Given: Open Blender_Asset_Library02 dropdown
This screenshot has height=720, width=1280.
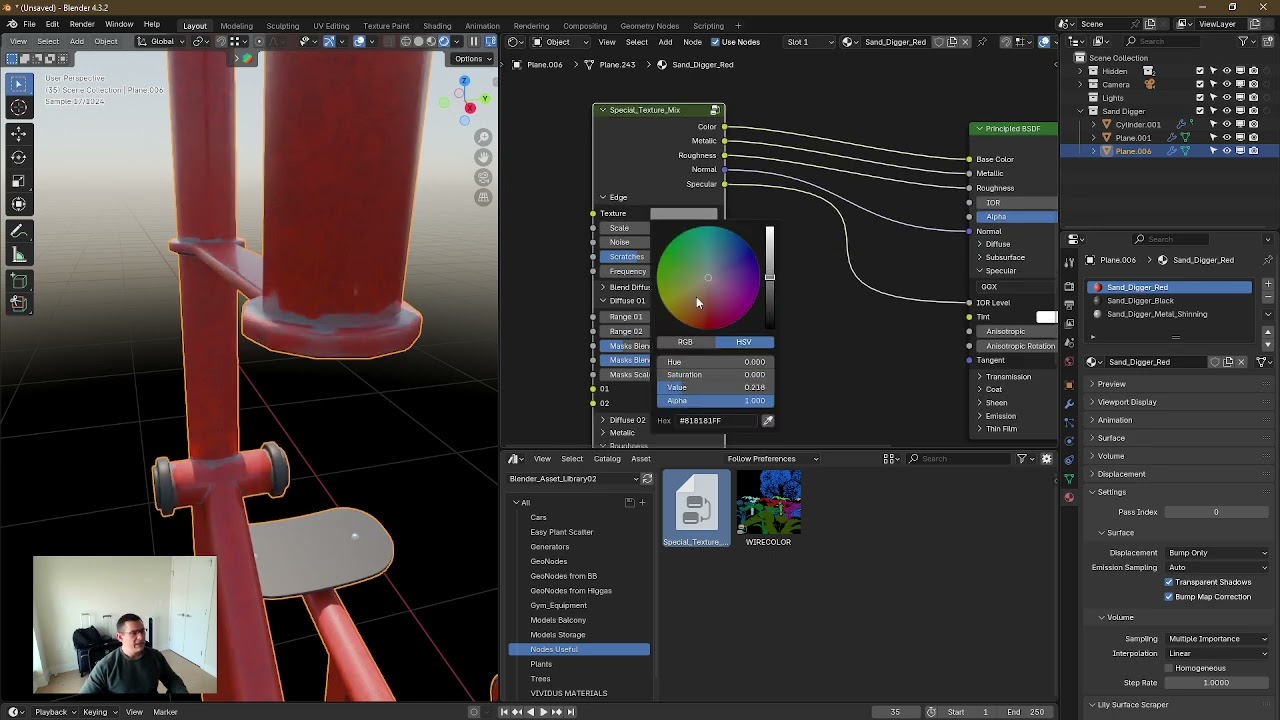Looking at the screenshot, I should point(573,479).
